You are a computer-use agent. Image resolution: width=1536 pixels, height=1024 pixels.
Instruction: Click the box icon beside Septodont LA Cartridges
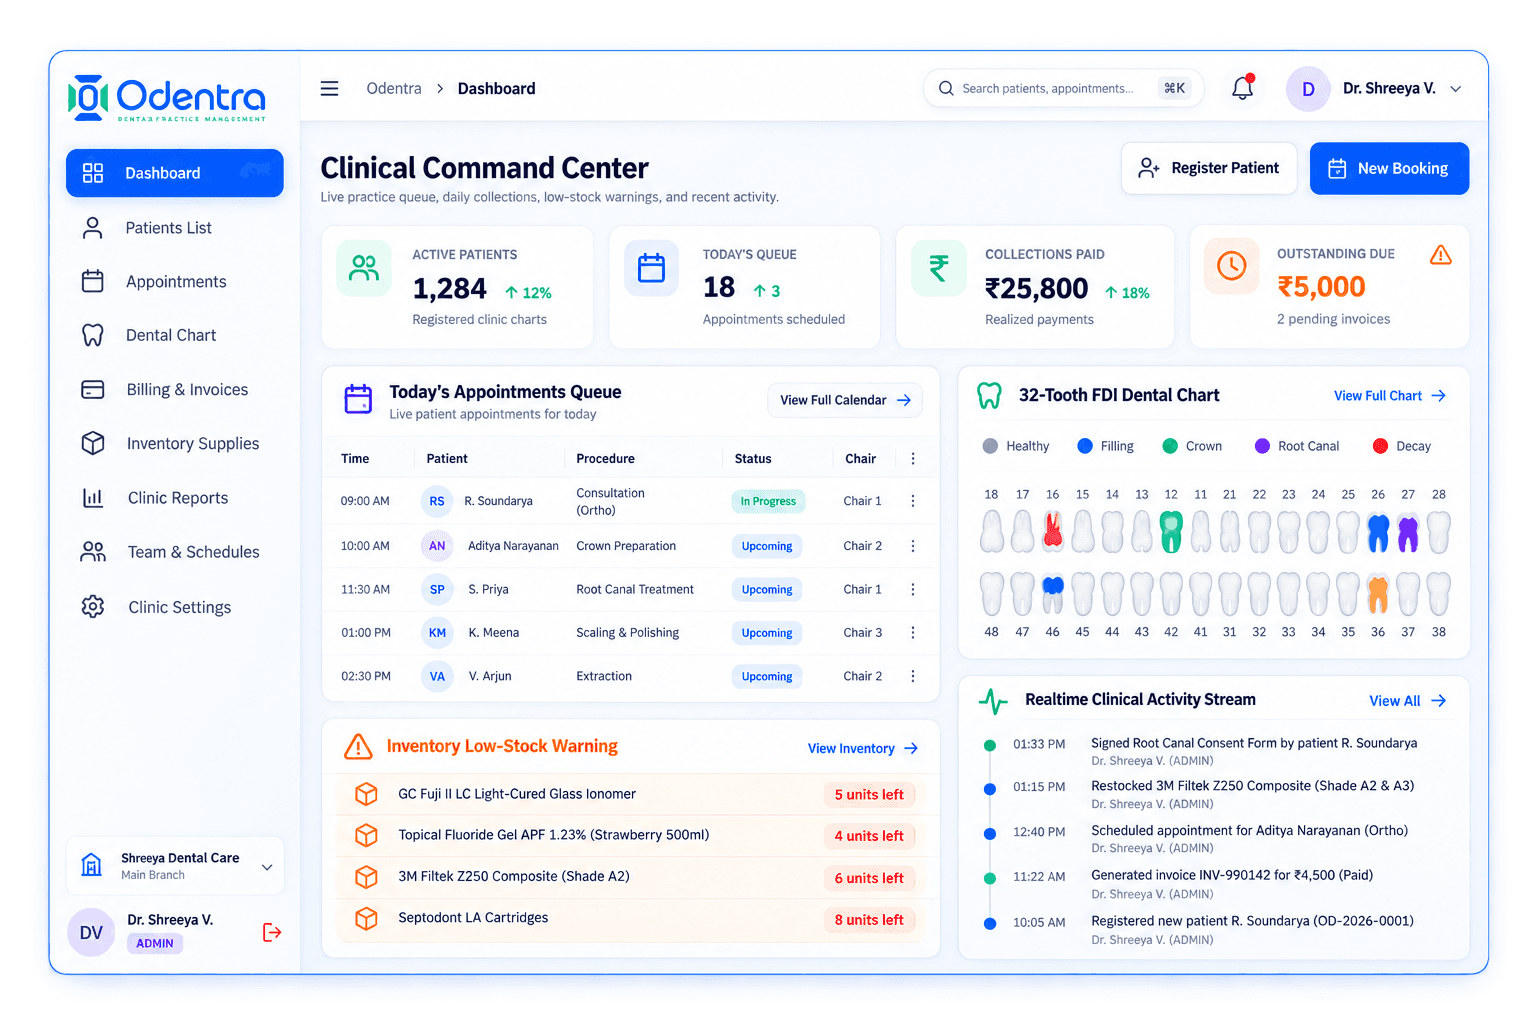point(366,918)
